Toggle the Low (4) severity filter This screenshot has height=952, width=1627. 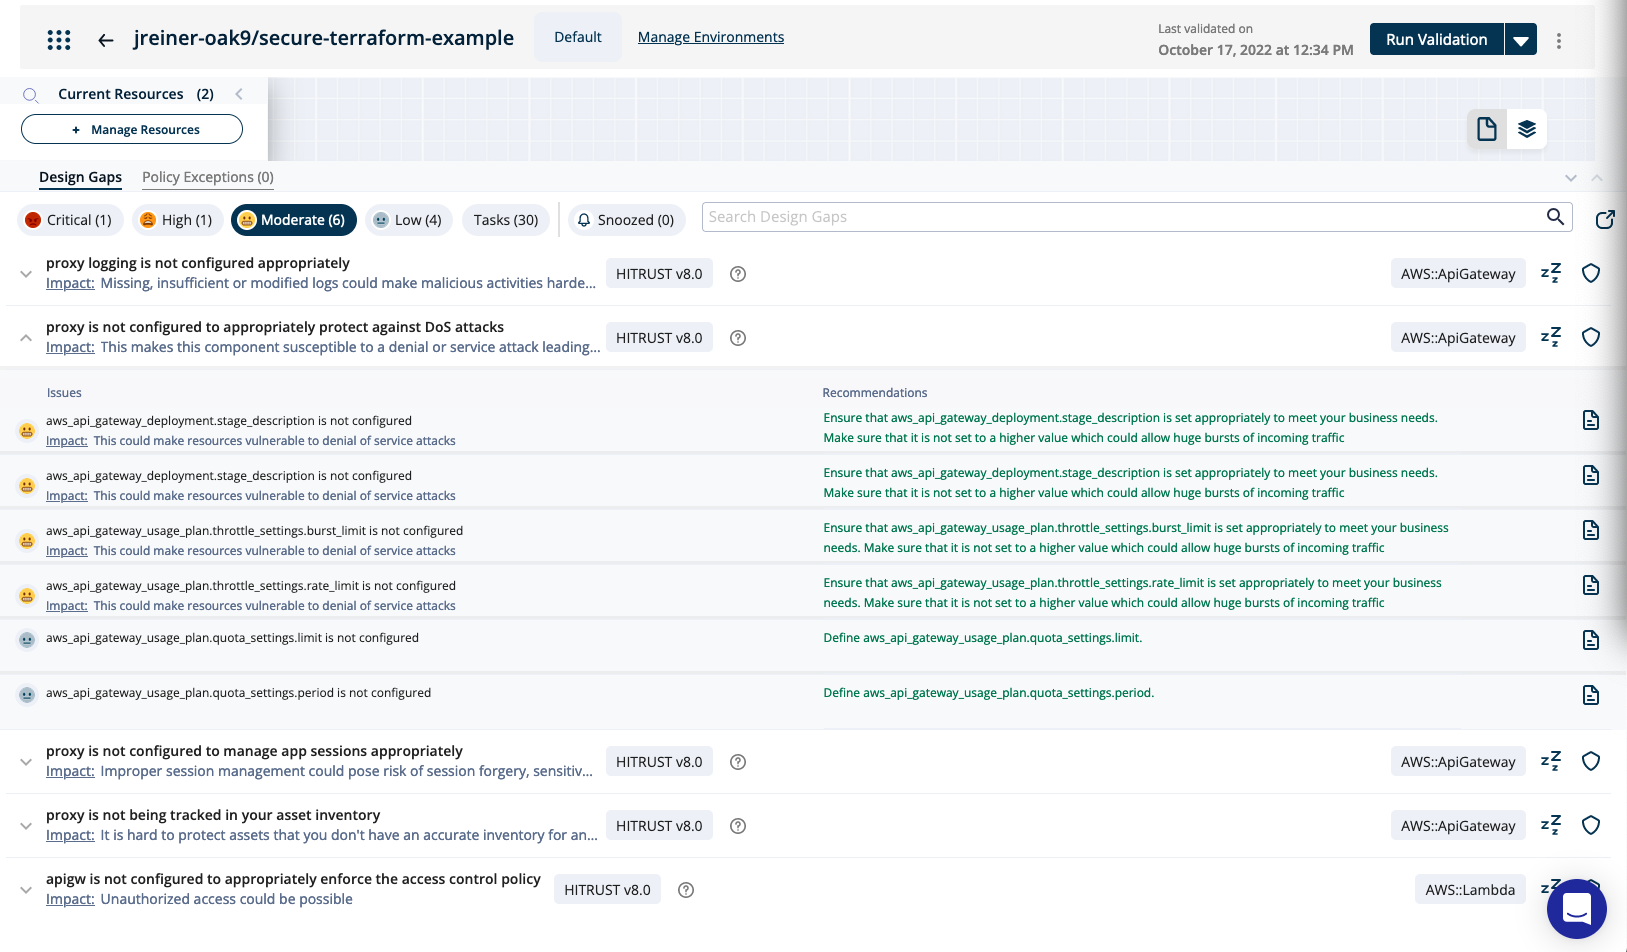point(409,220)
